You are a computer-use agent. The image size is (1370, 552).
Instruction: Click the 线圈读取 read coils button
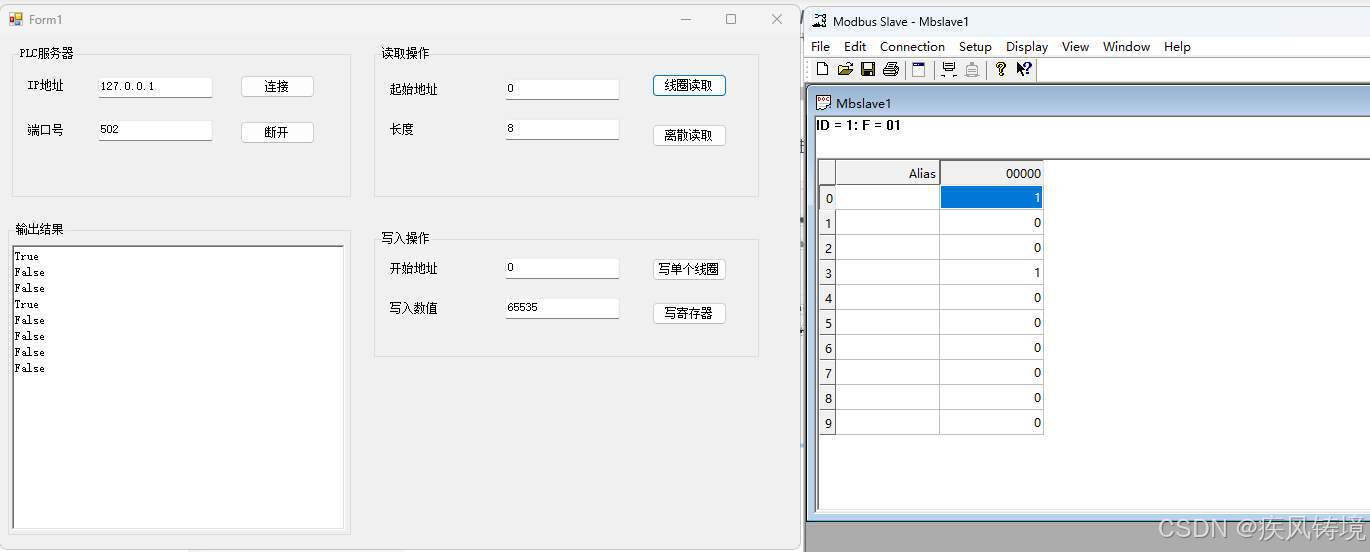click(x=689, y=86)
